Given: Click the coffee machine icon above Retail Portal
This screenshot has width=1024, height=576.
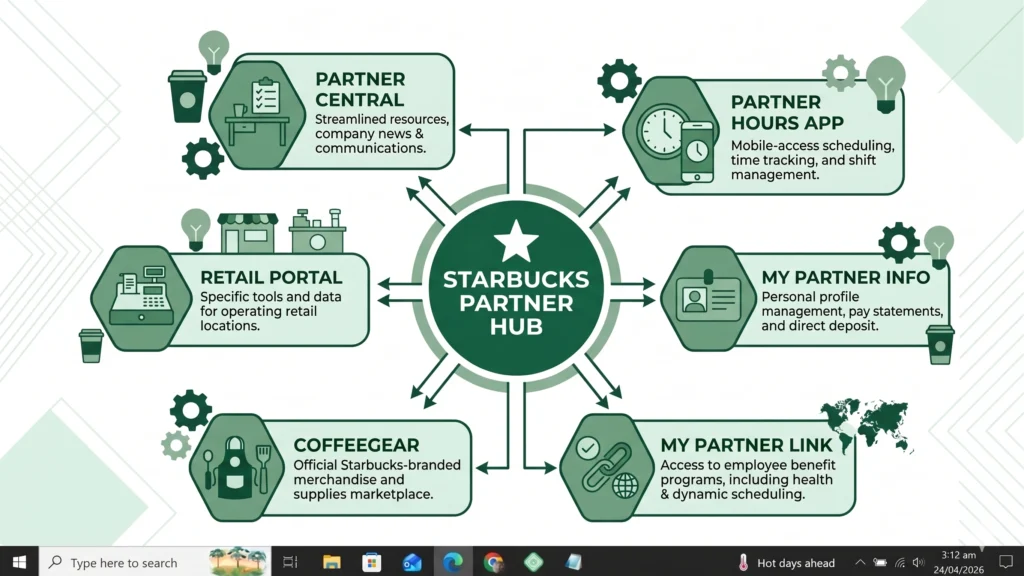Looking at the screenshot, I should click(x=317, y=231).
